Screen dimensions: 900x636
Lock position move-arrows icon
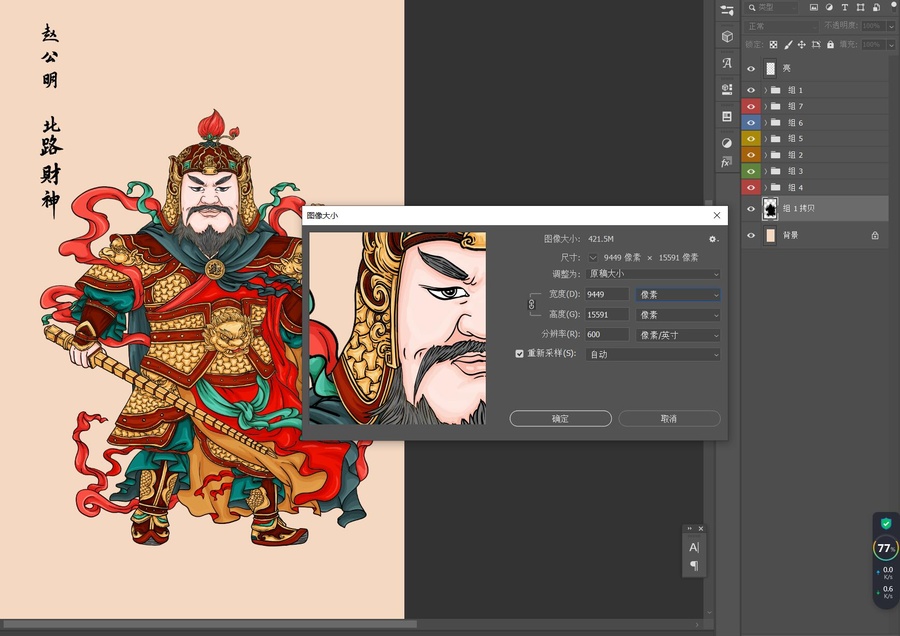coord(802,44)
